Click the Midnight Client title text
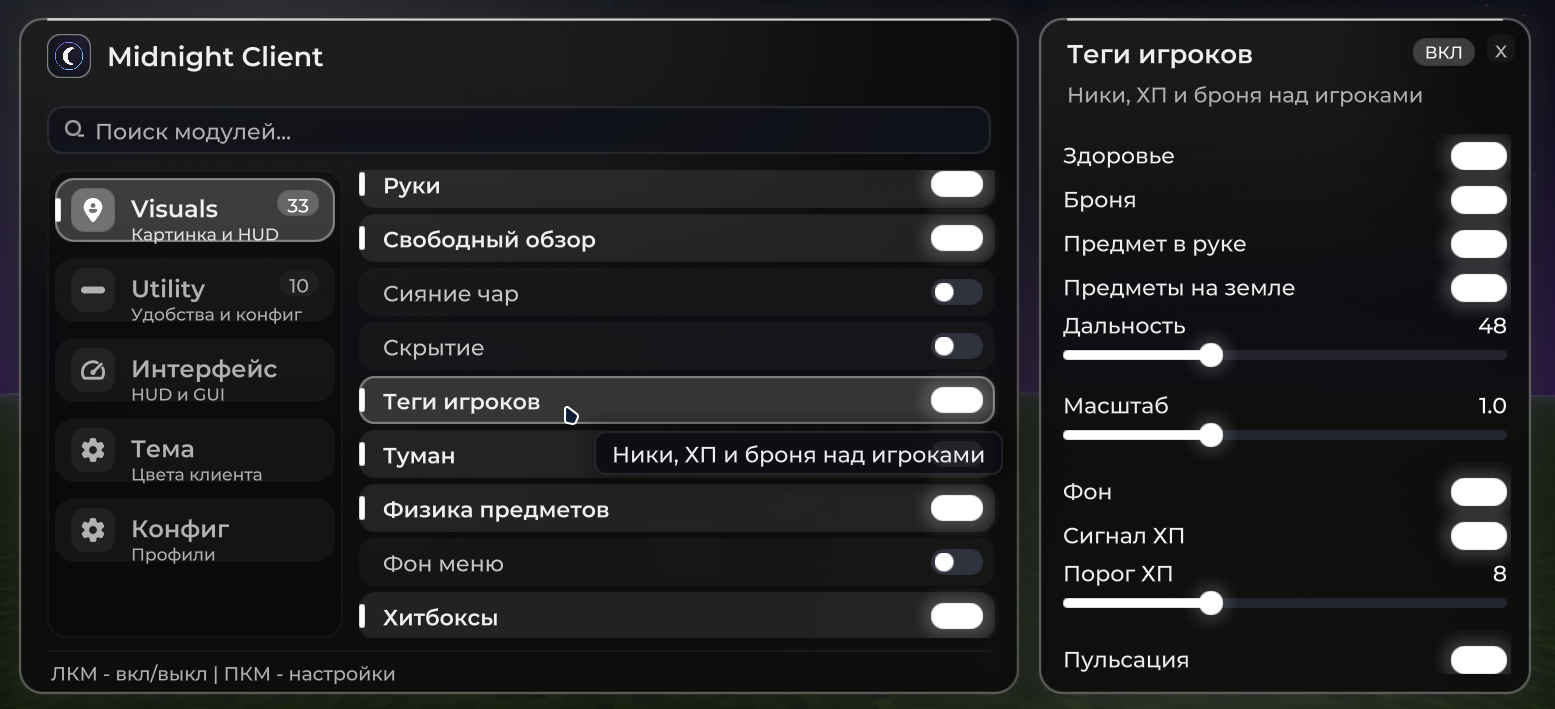 [x=215, y=57]
